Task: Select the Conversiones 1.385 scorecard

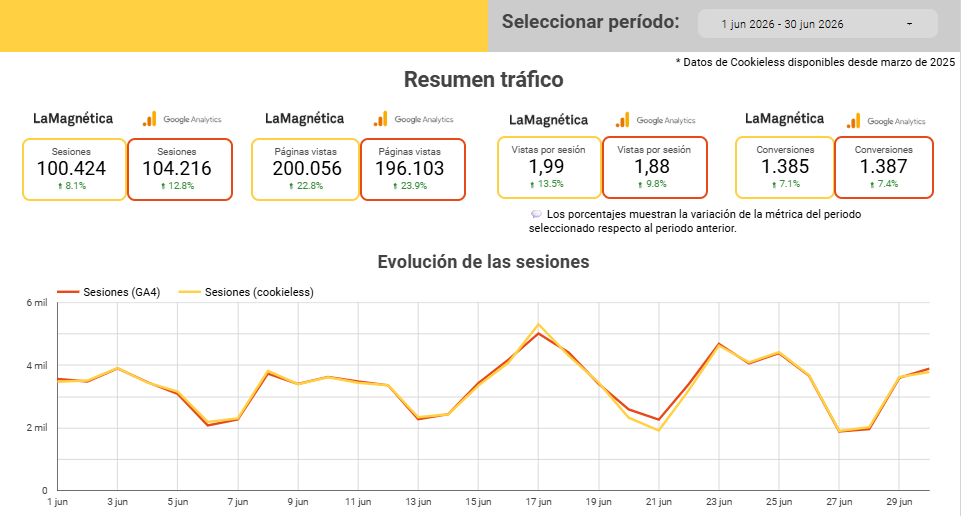Action: click(784, 167)
